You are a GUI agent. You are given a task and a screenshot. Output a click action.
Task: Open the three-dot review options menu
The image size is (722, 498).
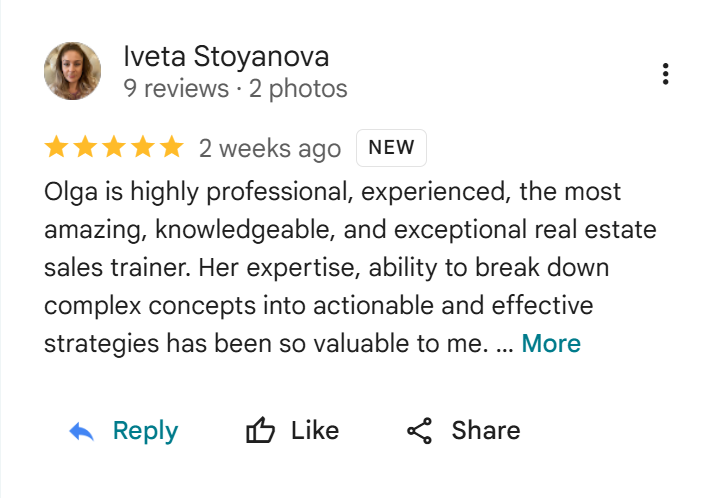665,73
